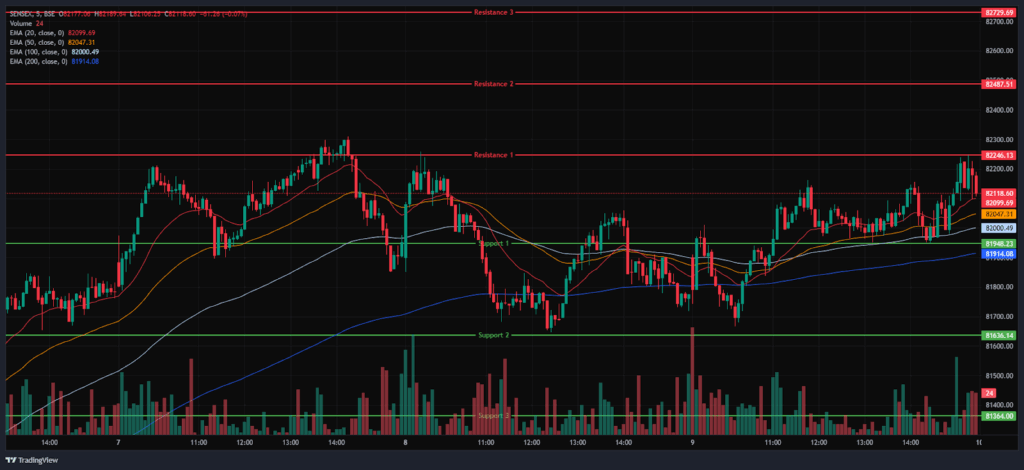Viewport: 1024px width, 470px height.
Task: Click the Resistance 2 line label
Action: [x=493, y=84]
